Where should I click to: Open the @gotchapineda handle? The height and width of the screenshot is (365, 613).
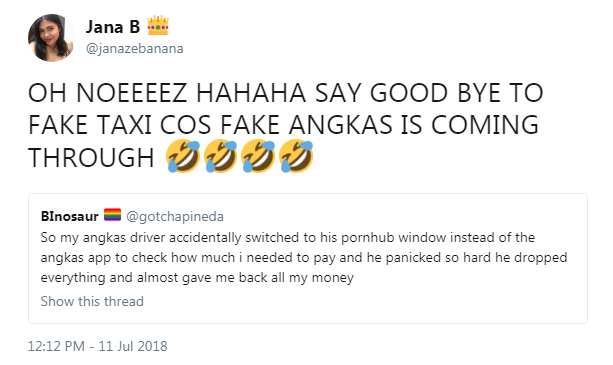[x=175, y=216]
